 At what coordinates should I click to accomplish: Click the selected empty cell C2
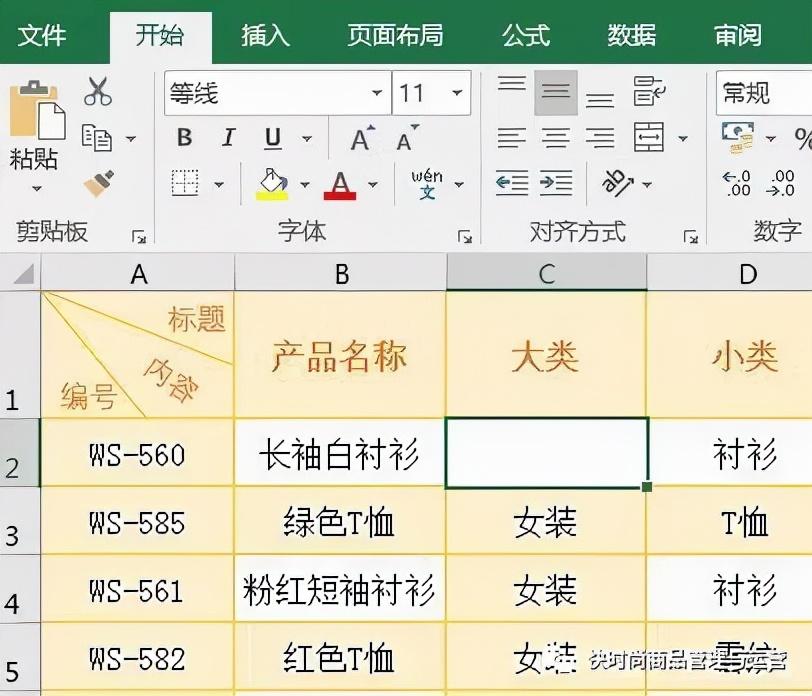(546, 453)
